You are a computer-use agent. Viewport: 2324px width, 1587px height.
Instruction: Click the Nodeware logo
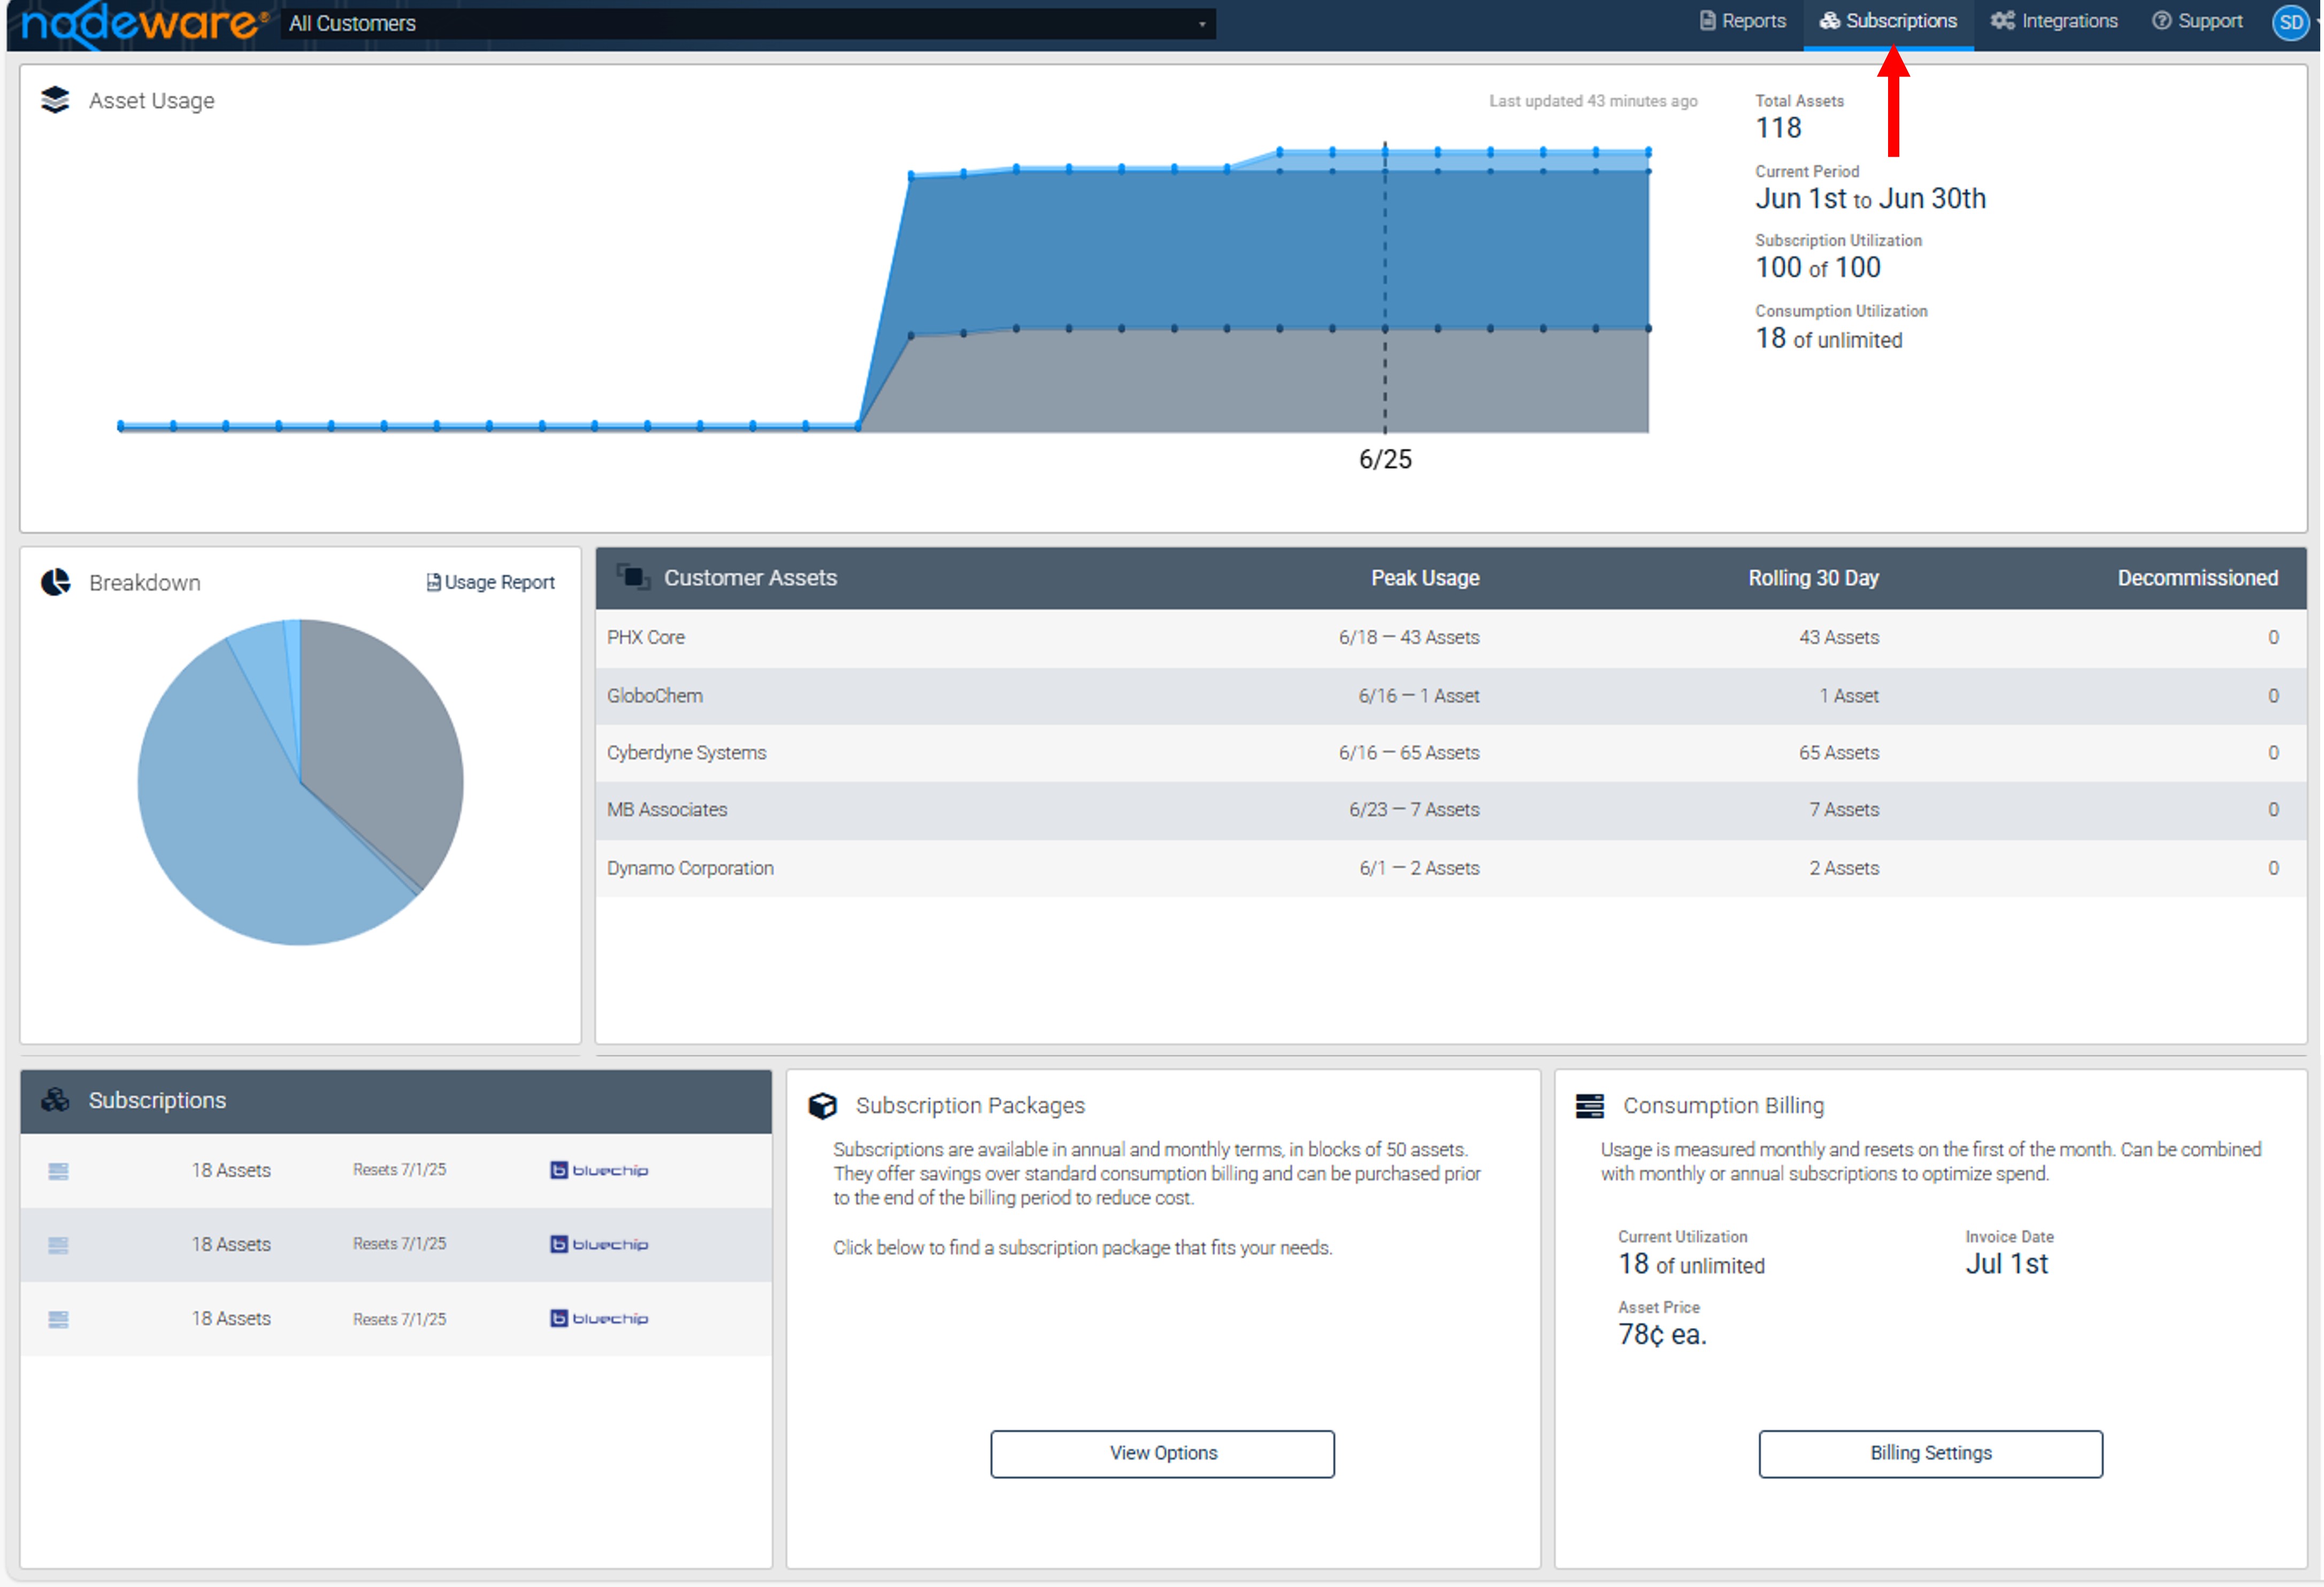point(145,24)
